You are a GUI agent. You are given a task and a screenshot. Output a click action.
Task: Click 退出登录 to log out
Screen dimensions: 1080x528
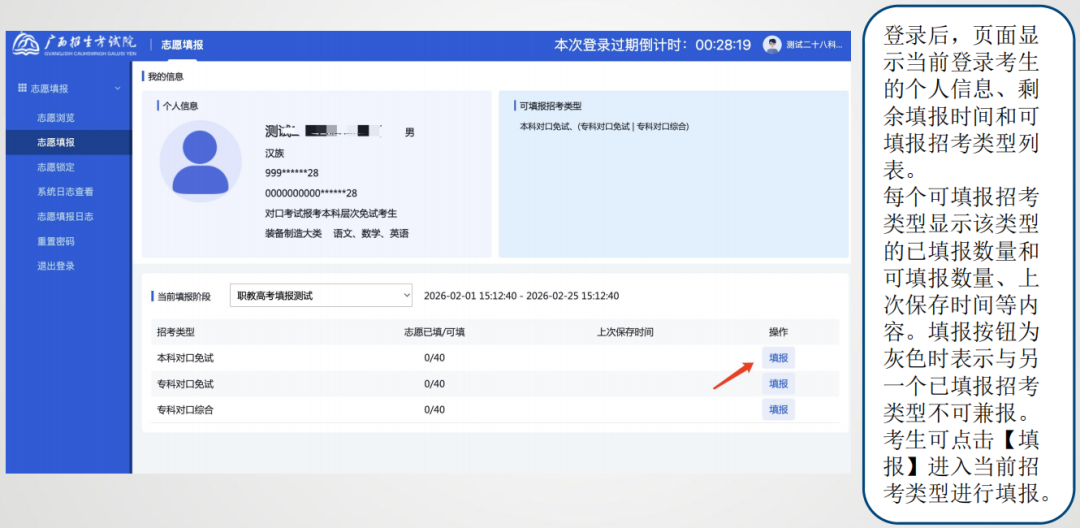click(x=56, y=266)
